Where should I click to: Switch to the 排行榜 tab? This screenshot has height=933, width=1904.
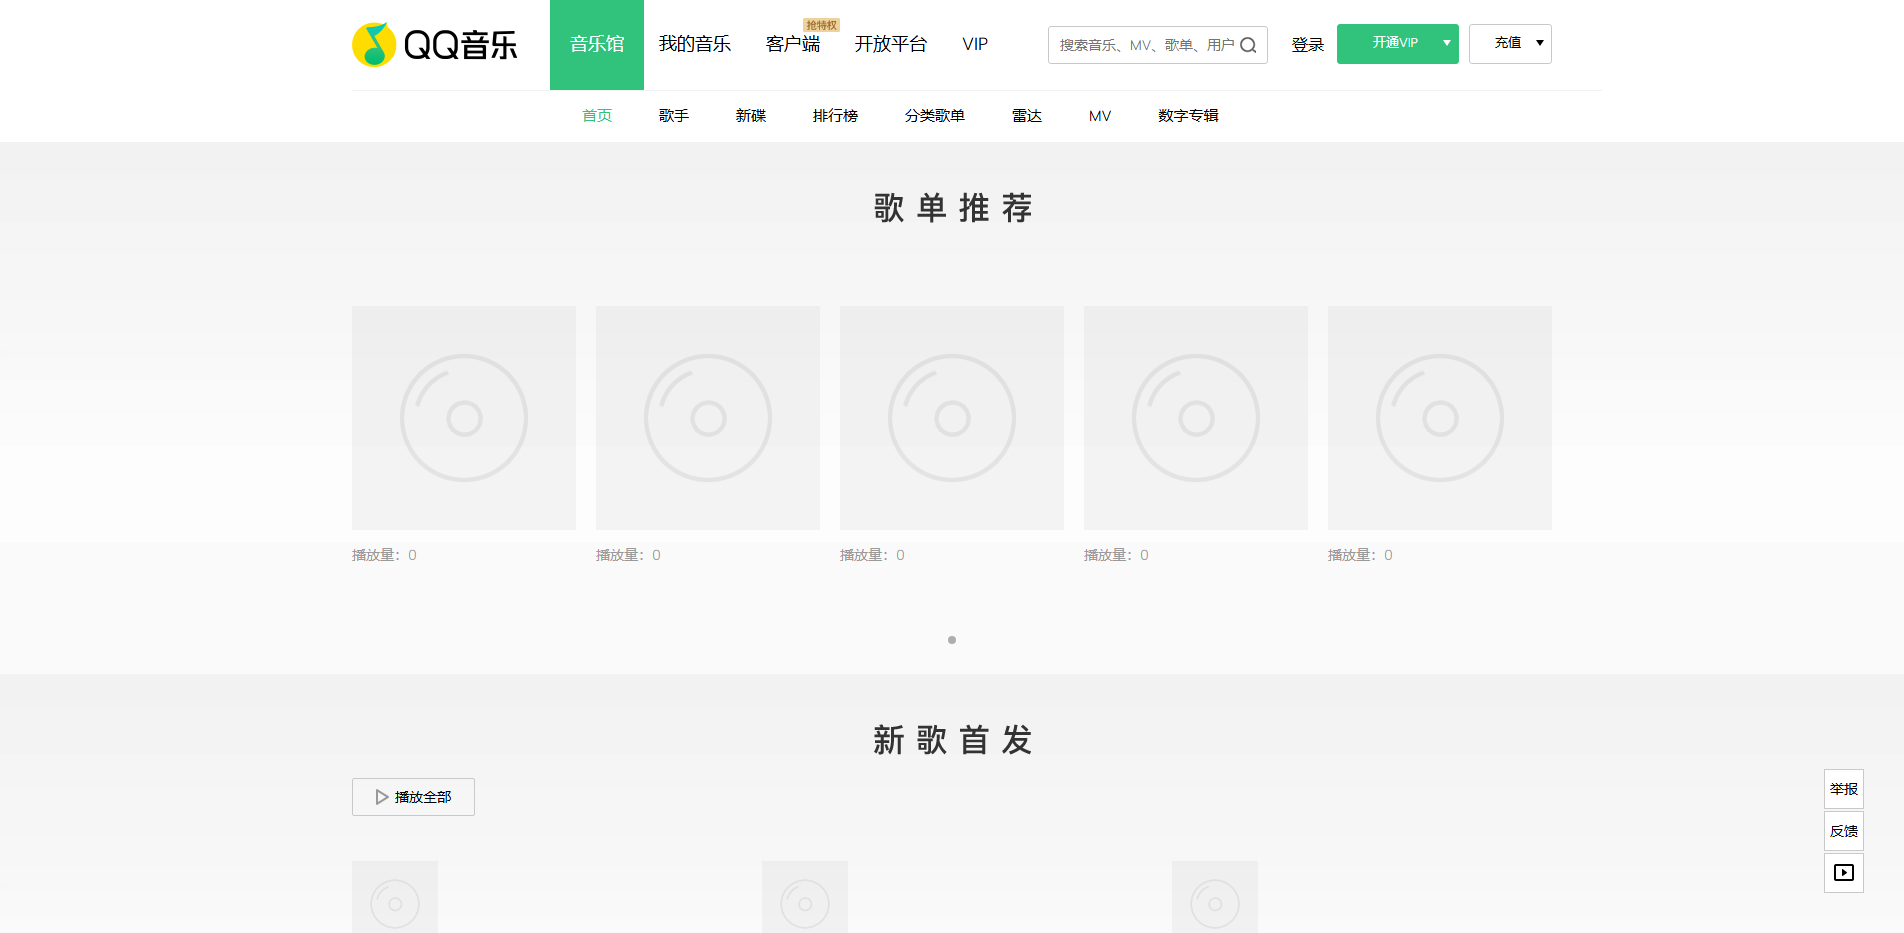click(836, 115)
